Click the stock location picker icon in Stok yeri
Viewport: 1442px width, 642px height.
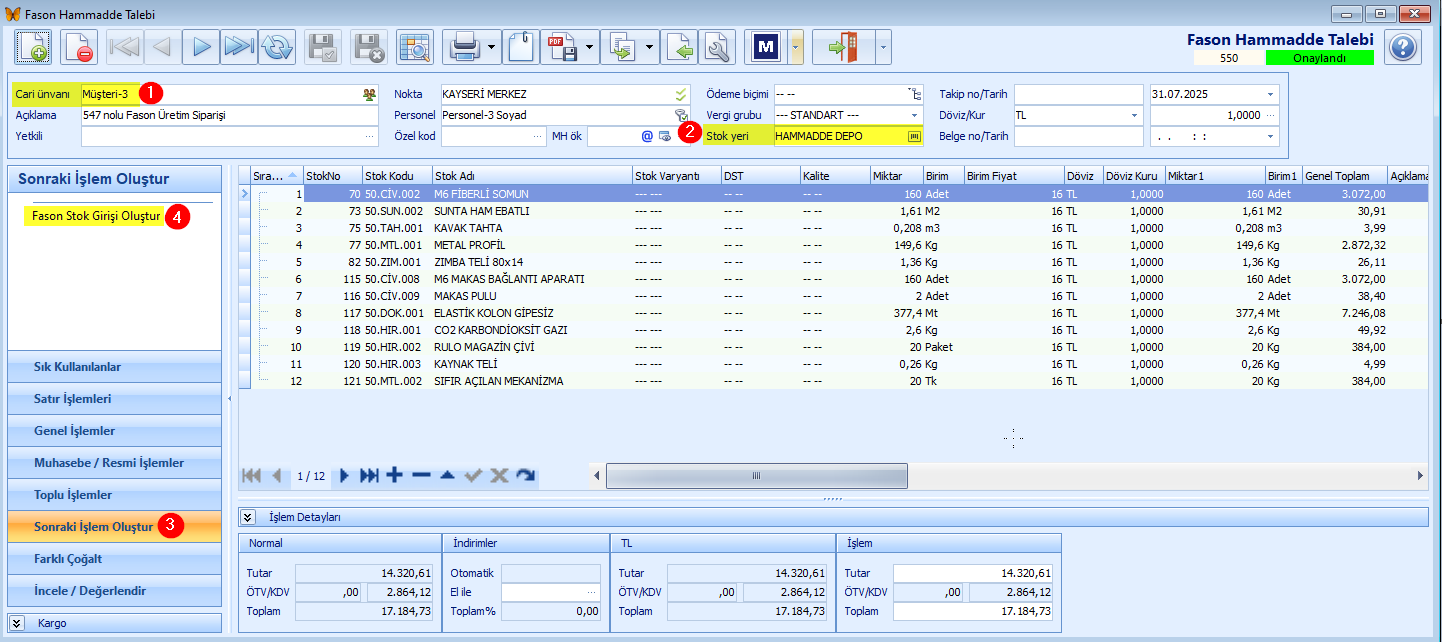point(912,136)
